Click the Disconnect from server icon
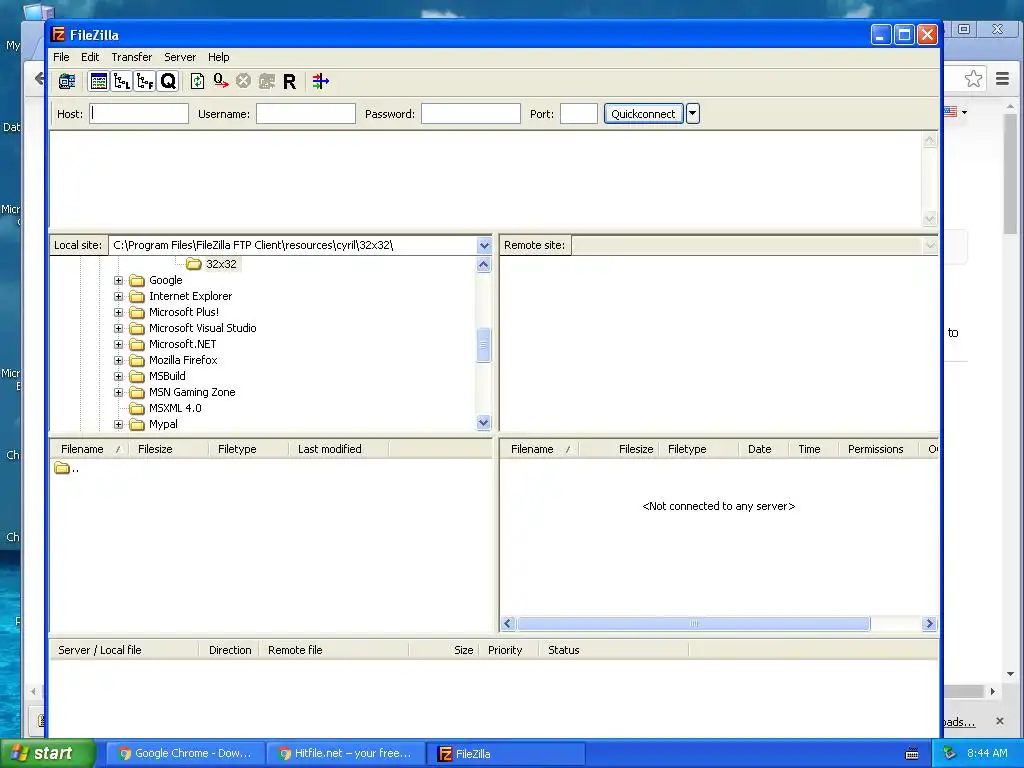Image resolution: width=1024 pixels, height=768 pixels. pyautogui.click(x=266, y=81)
